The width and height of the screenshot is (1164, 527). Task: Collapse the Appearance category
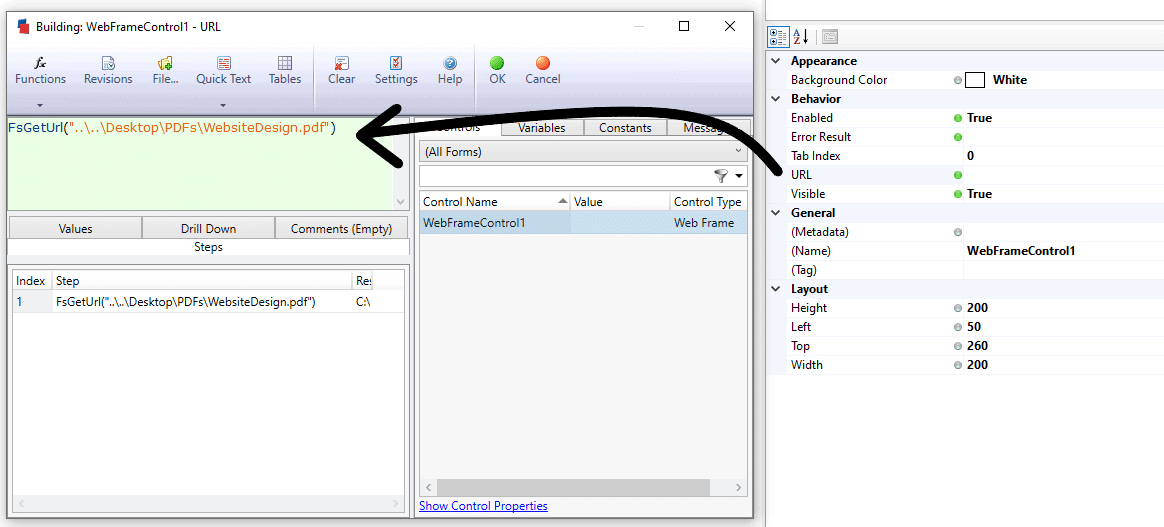point(776,61)
